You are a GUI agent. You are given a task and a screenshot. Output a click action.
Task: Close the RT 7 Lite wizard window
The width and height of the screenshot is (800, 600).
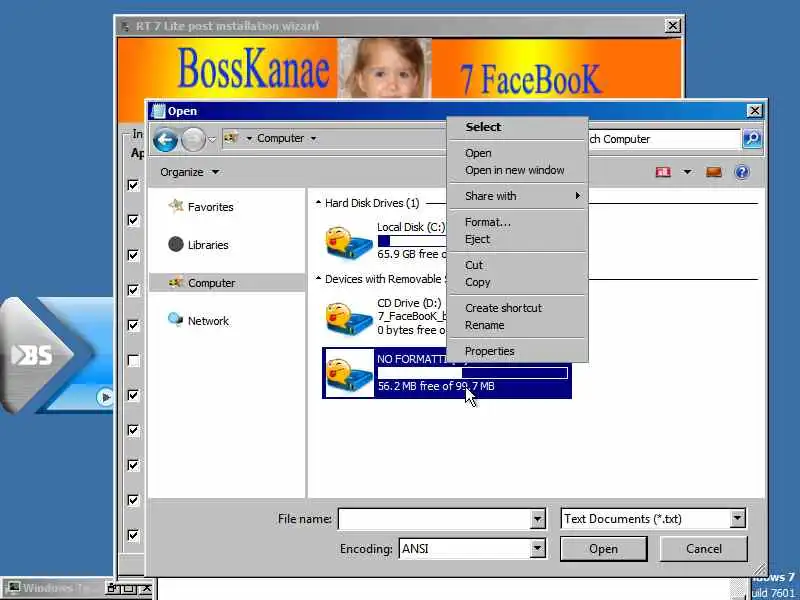point(673,26)
